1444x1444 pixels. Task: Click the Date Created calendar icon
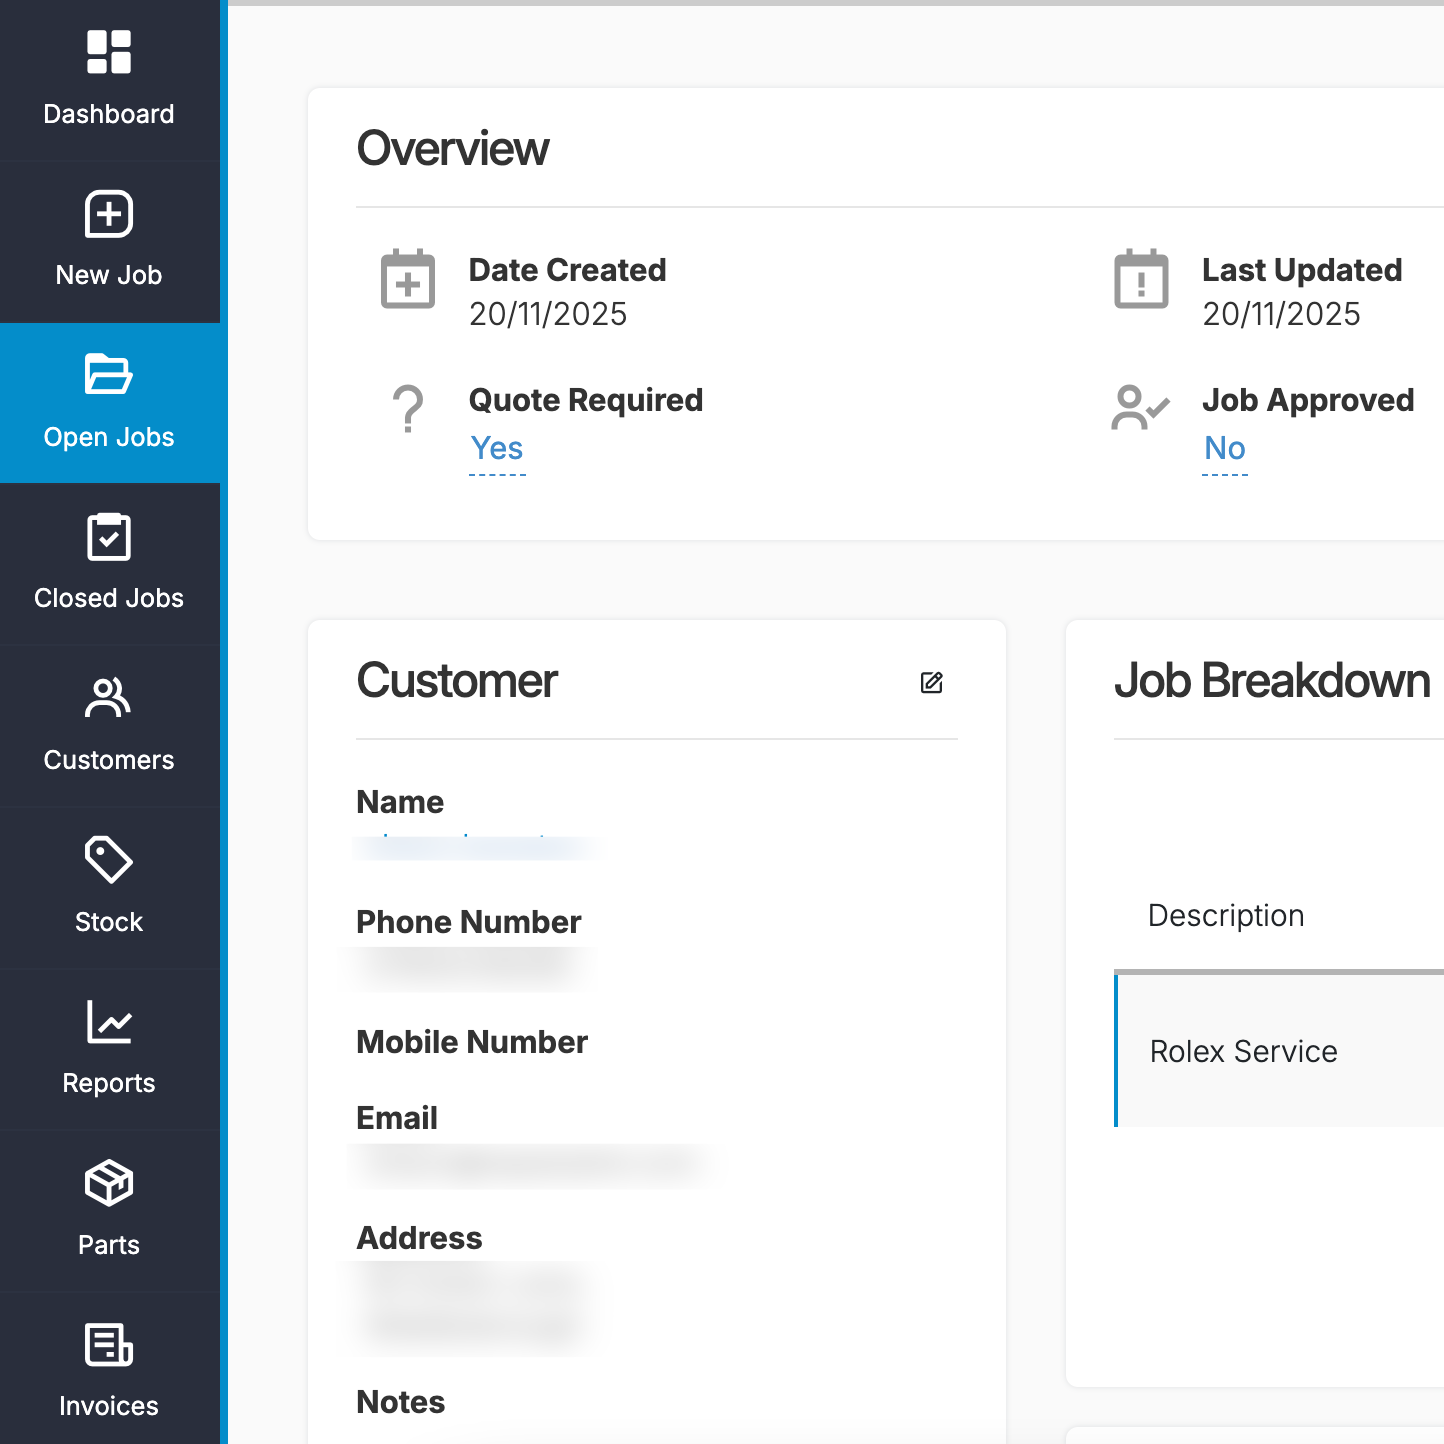point(408,280)
